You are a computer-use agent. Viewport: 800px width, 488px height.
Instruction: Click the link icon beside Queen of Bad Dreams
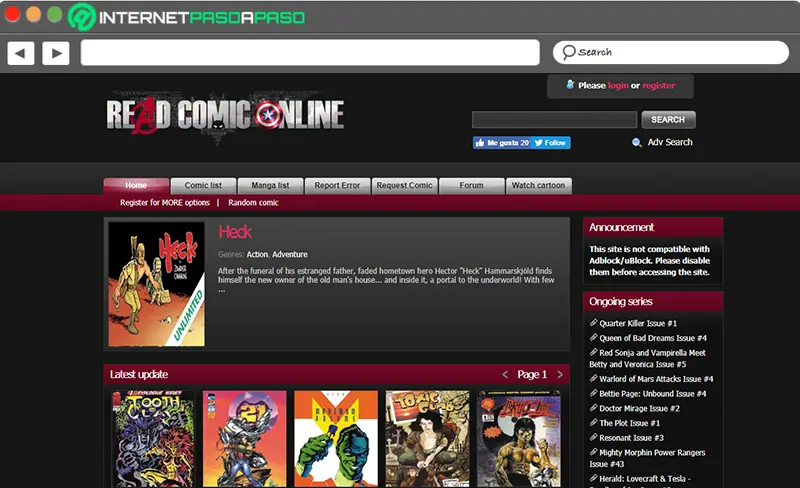(x=593, y=337)
